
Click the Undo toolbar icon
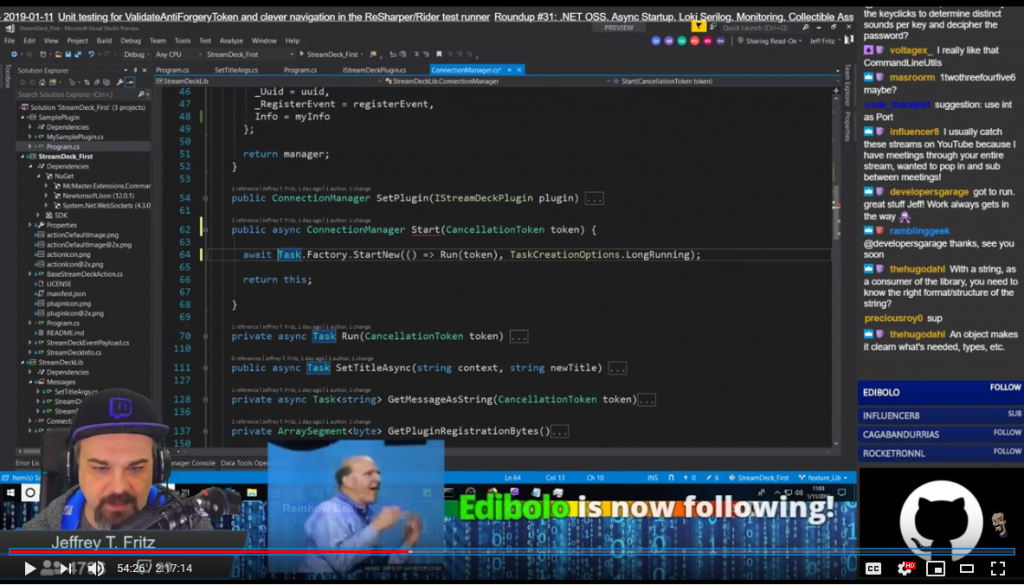91,54
